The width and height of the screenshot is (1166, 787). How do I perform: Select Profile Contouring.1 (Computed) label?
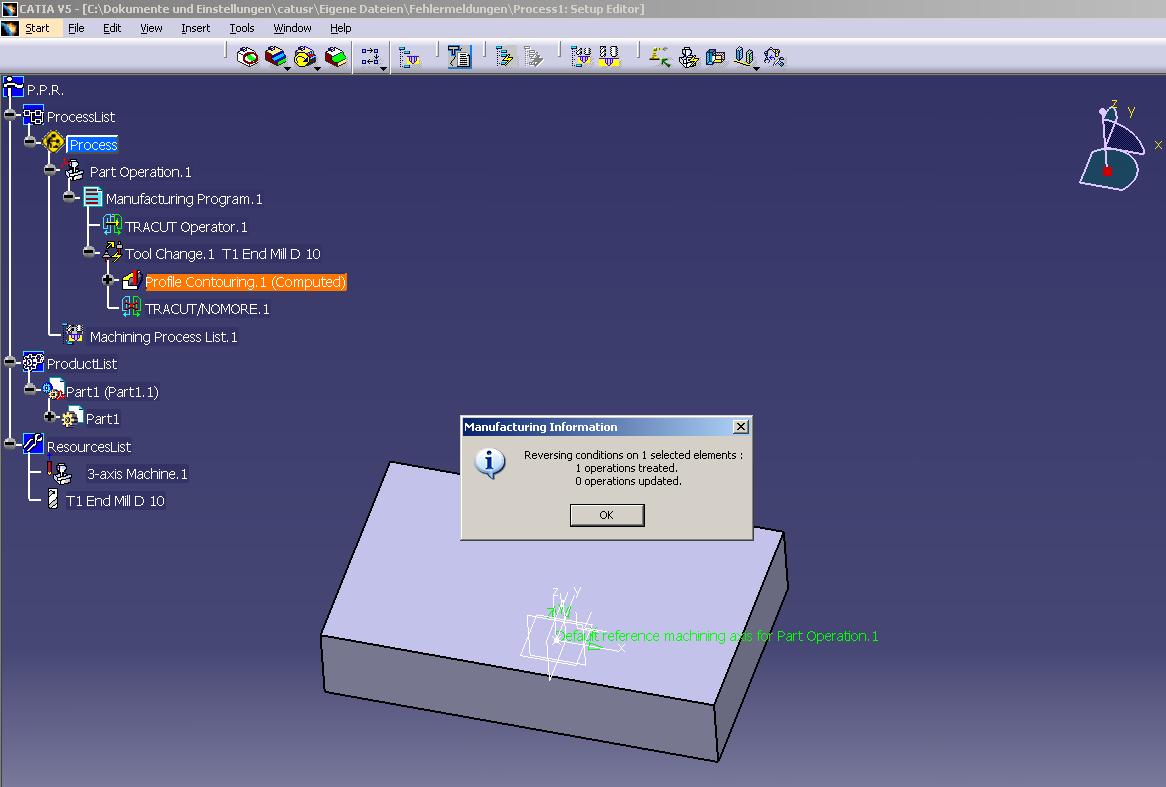245,282
